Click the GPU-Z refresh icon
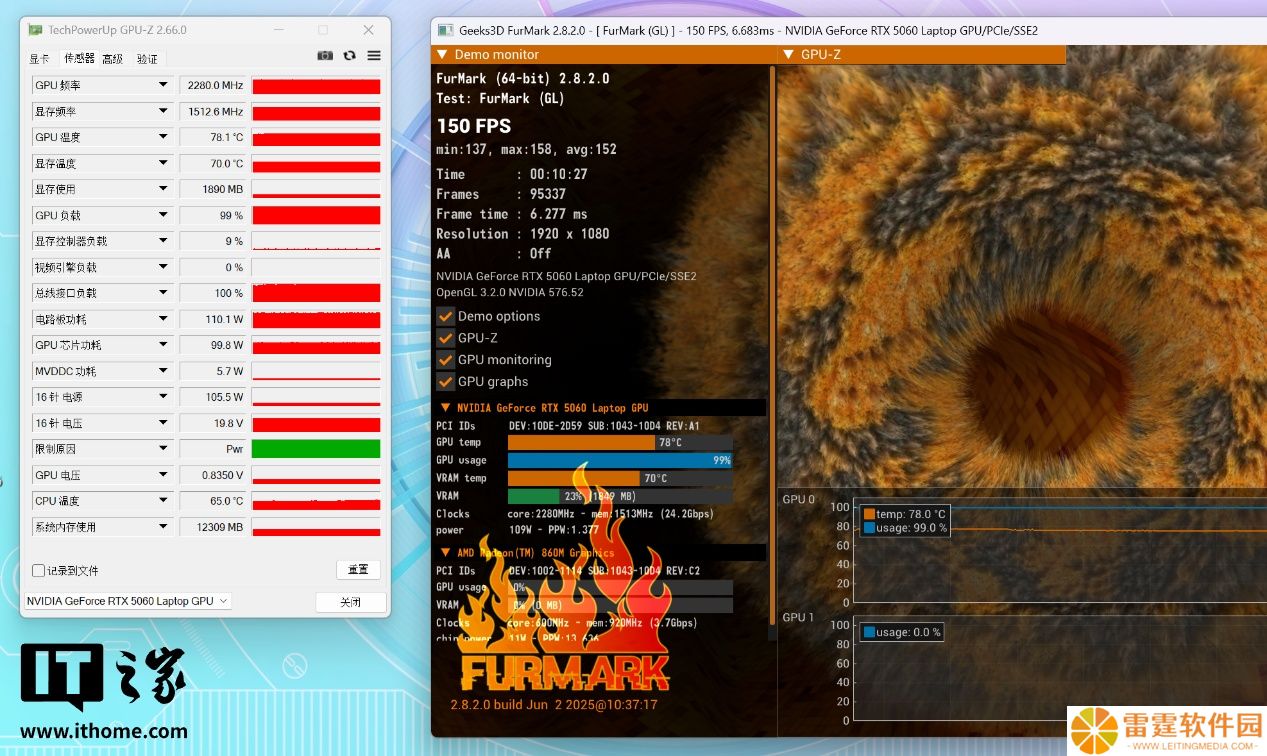 (349, 56)
